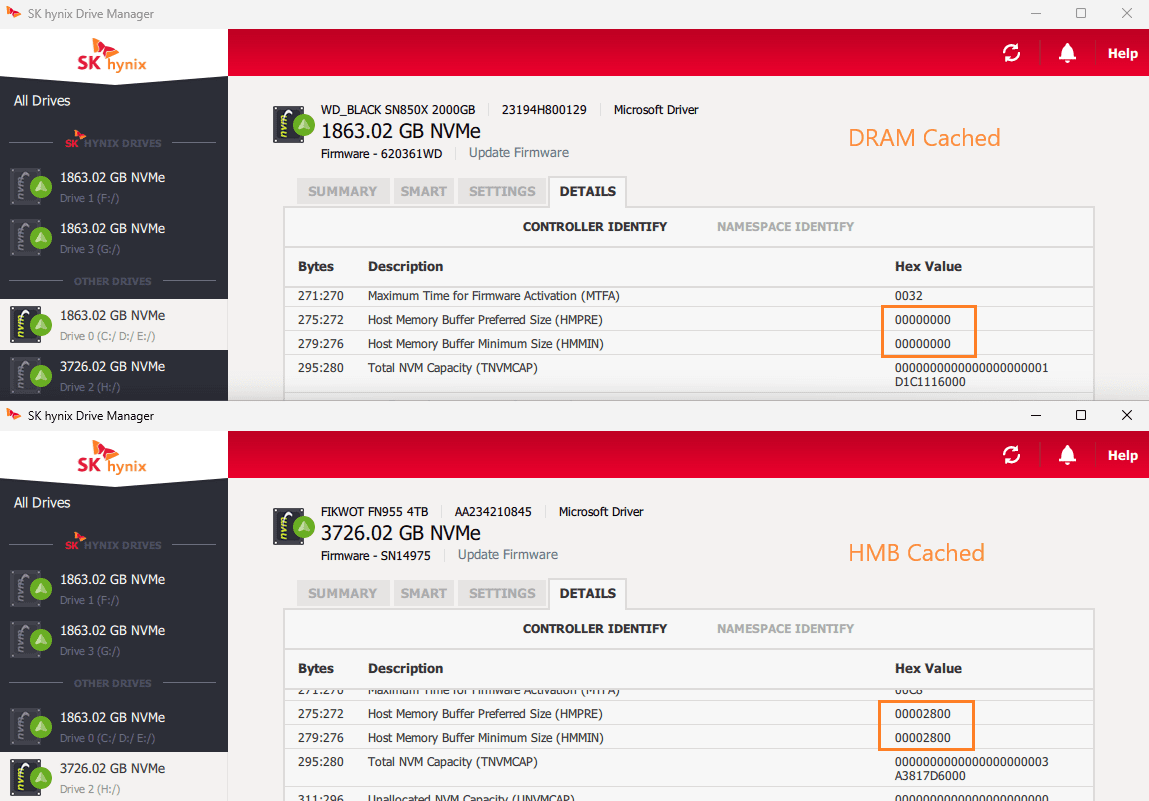Screen dimensions: 1149x801
Task: Select TNVMCAP row in bottom window
Action: [x=689, y=769]
